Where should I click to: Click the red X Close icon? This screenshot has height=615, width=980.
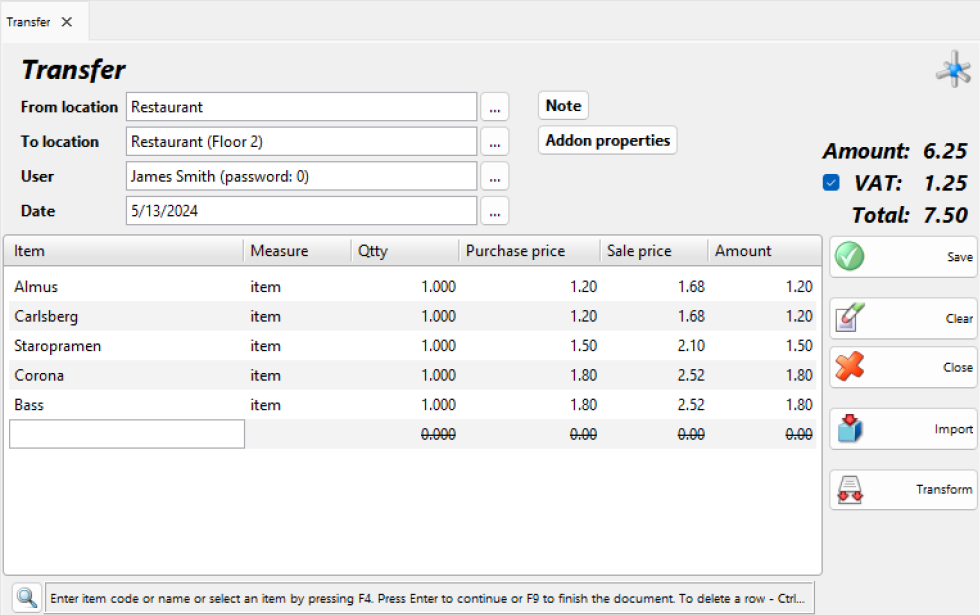(849, 366)
